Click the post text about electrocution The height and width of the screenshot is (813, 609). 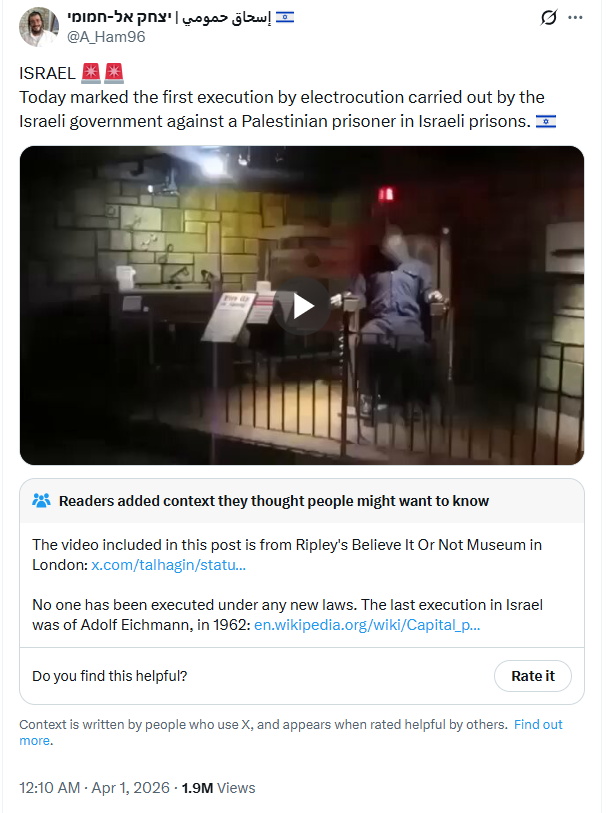[282, 109]
